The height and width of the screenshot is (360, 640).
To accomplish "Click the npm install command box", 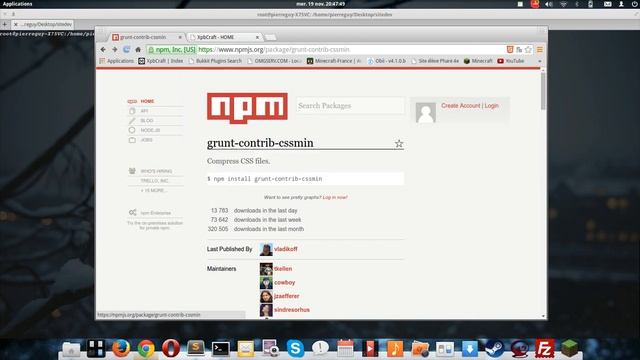I will click(x=305, y=179).
